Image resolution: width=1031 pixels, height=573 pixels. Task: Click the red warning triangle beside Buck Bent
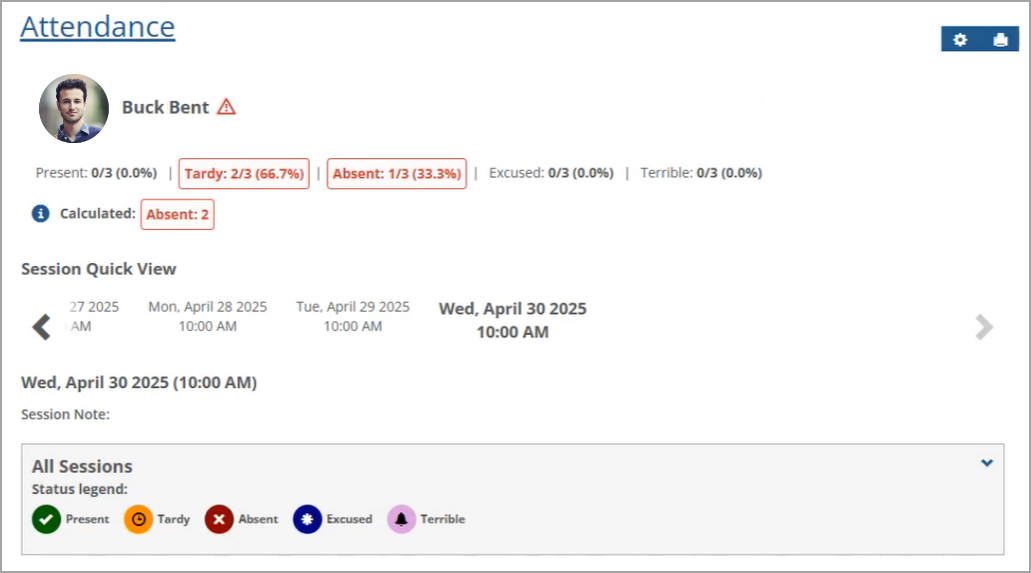coord(226,107)
